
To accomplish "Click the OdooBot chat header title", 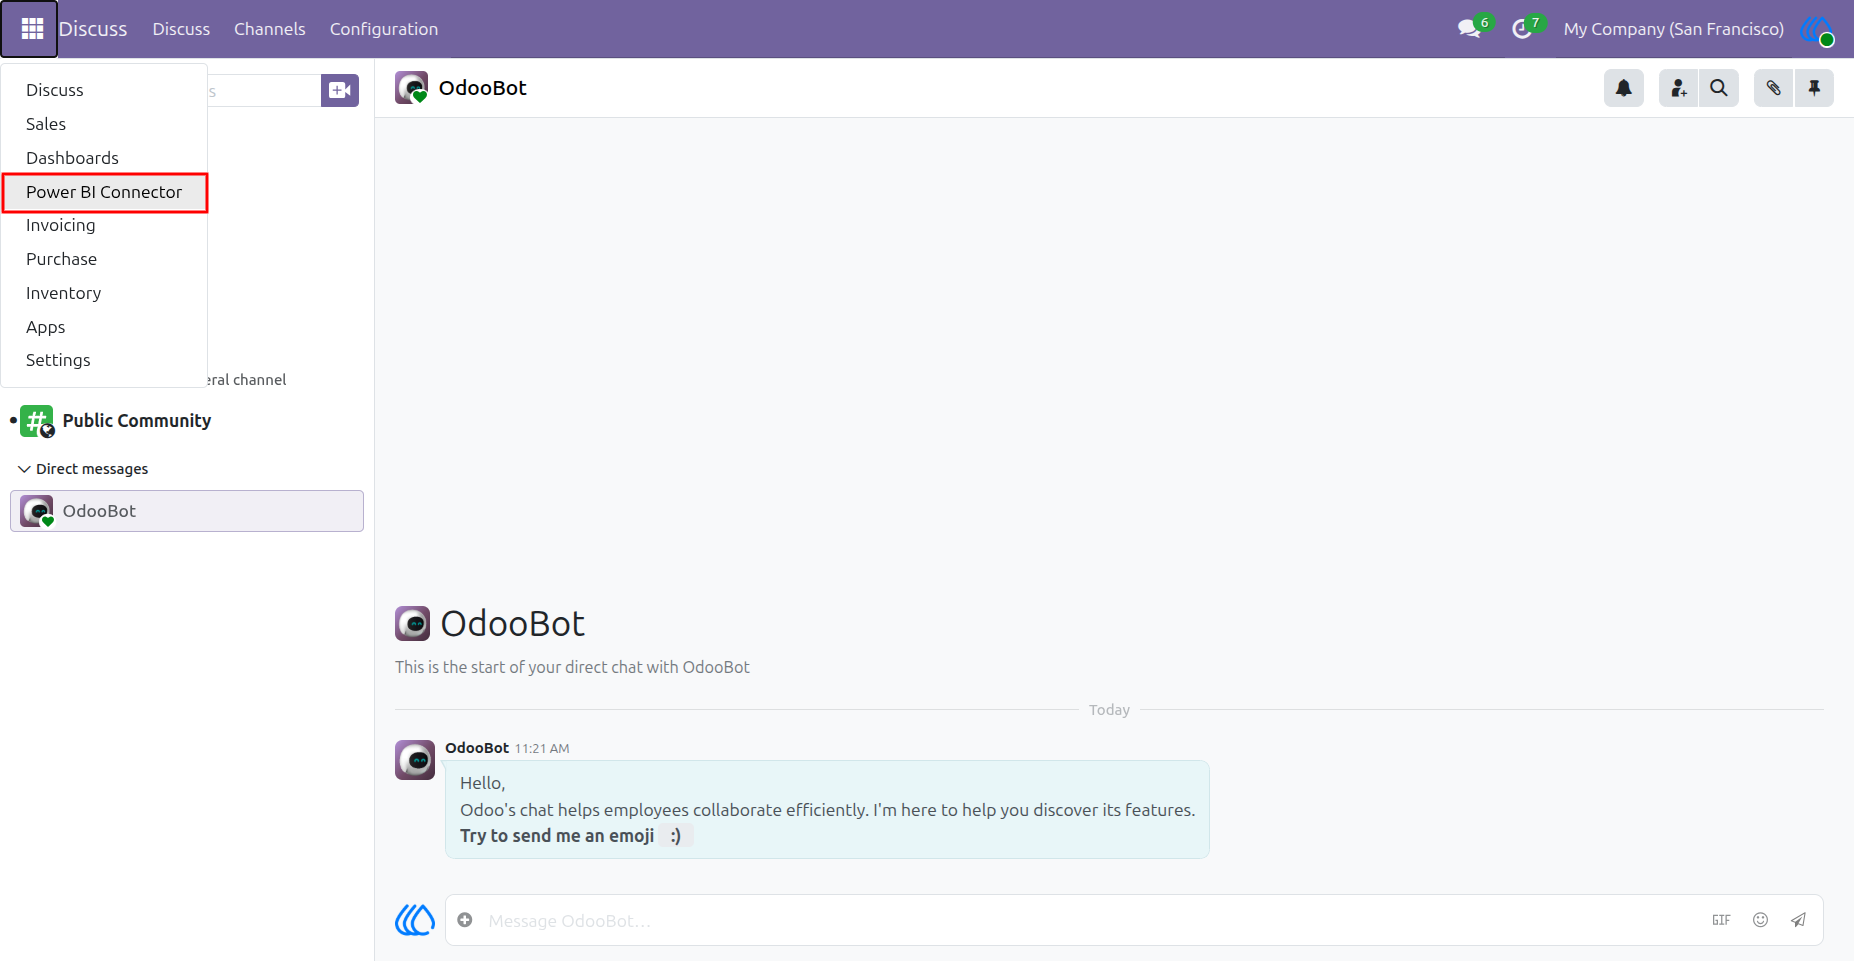I will [x=483, y=88].
